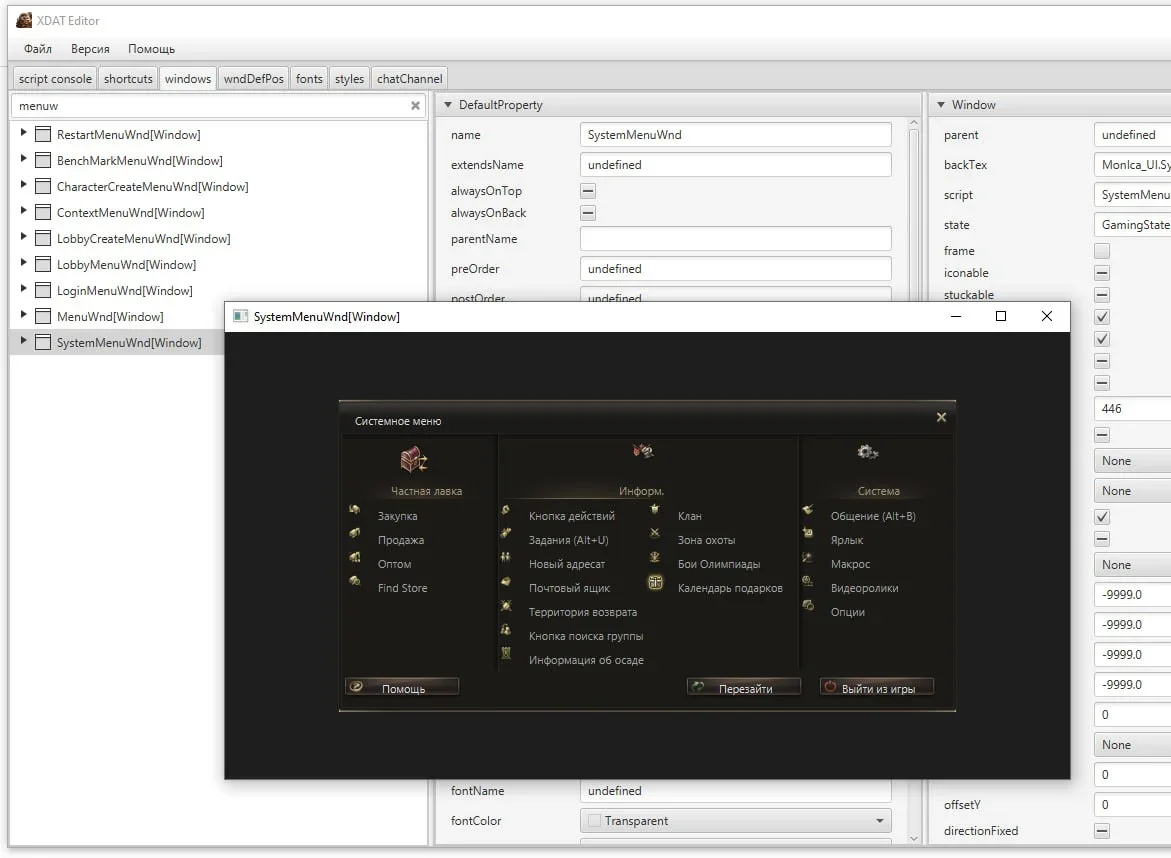Expand the ContextMenuWnd tree node
The height and width of the screenshot is (858, 1171).
[x=23, y=211]
